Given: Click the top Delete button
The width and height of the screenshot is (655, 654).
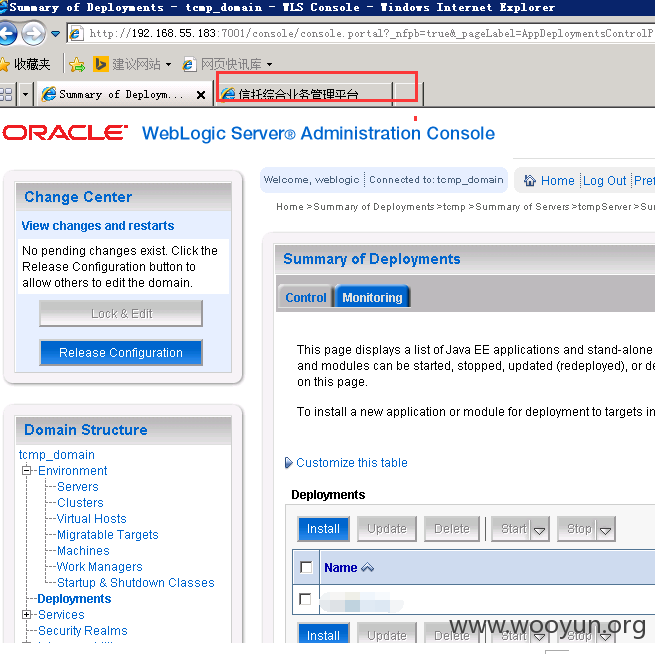Looking at the screenshot, I should pos(452,529).
